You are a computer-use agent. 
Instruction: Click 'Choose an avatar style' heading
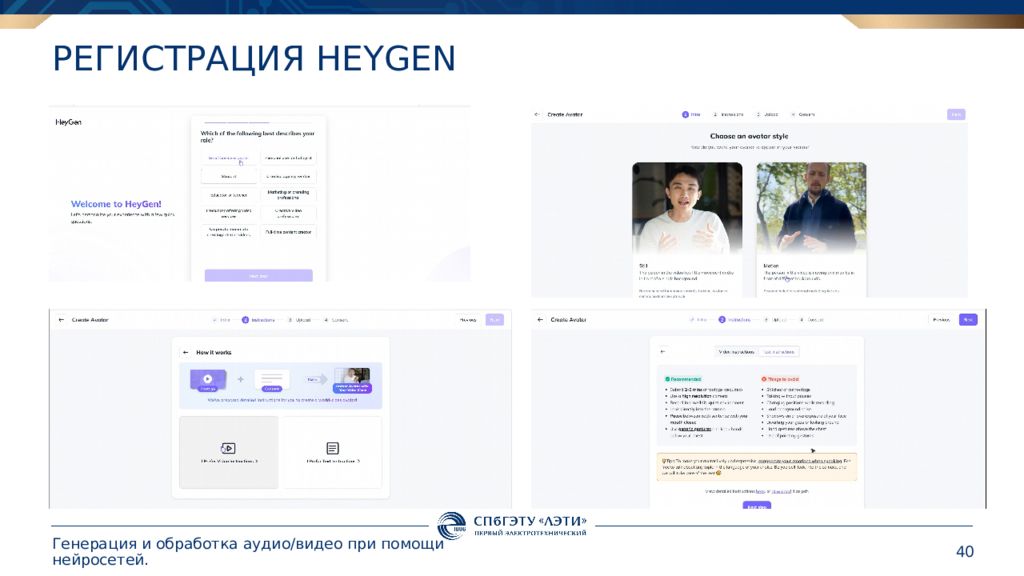click(x=749, y=136)
